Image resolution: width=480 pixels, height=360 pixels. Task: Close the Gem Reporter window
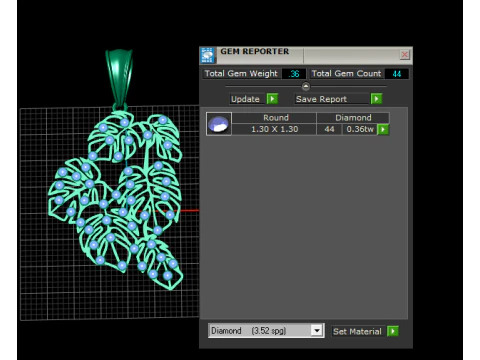click(x=404, y=55)
